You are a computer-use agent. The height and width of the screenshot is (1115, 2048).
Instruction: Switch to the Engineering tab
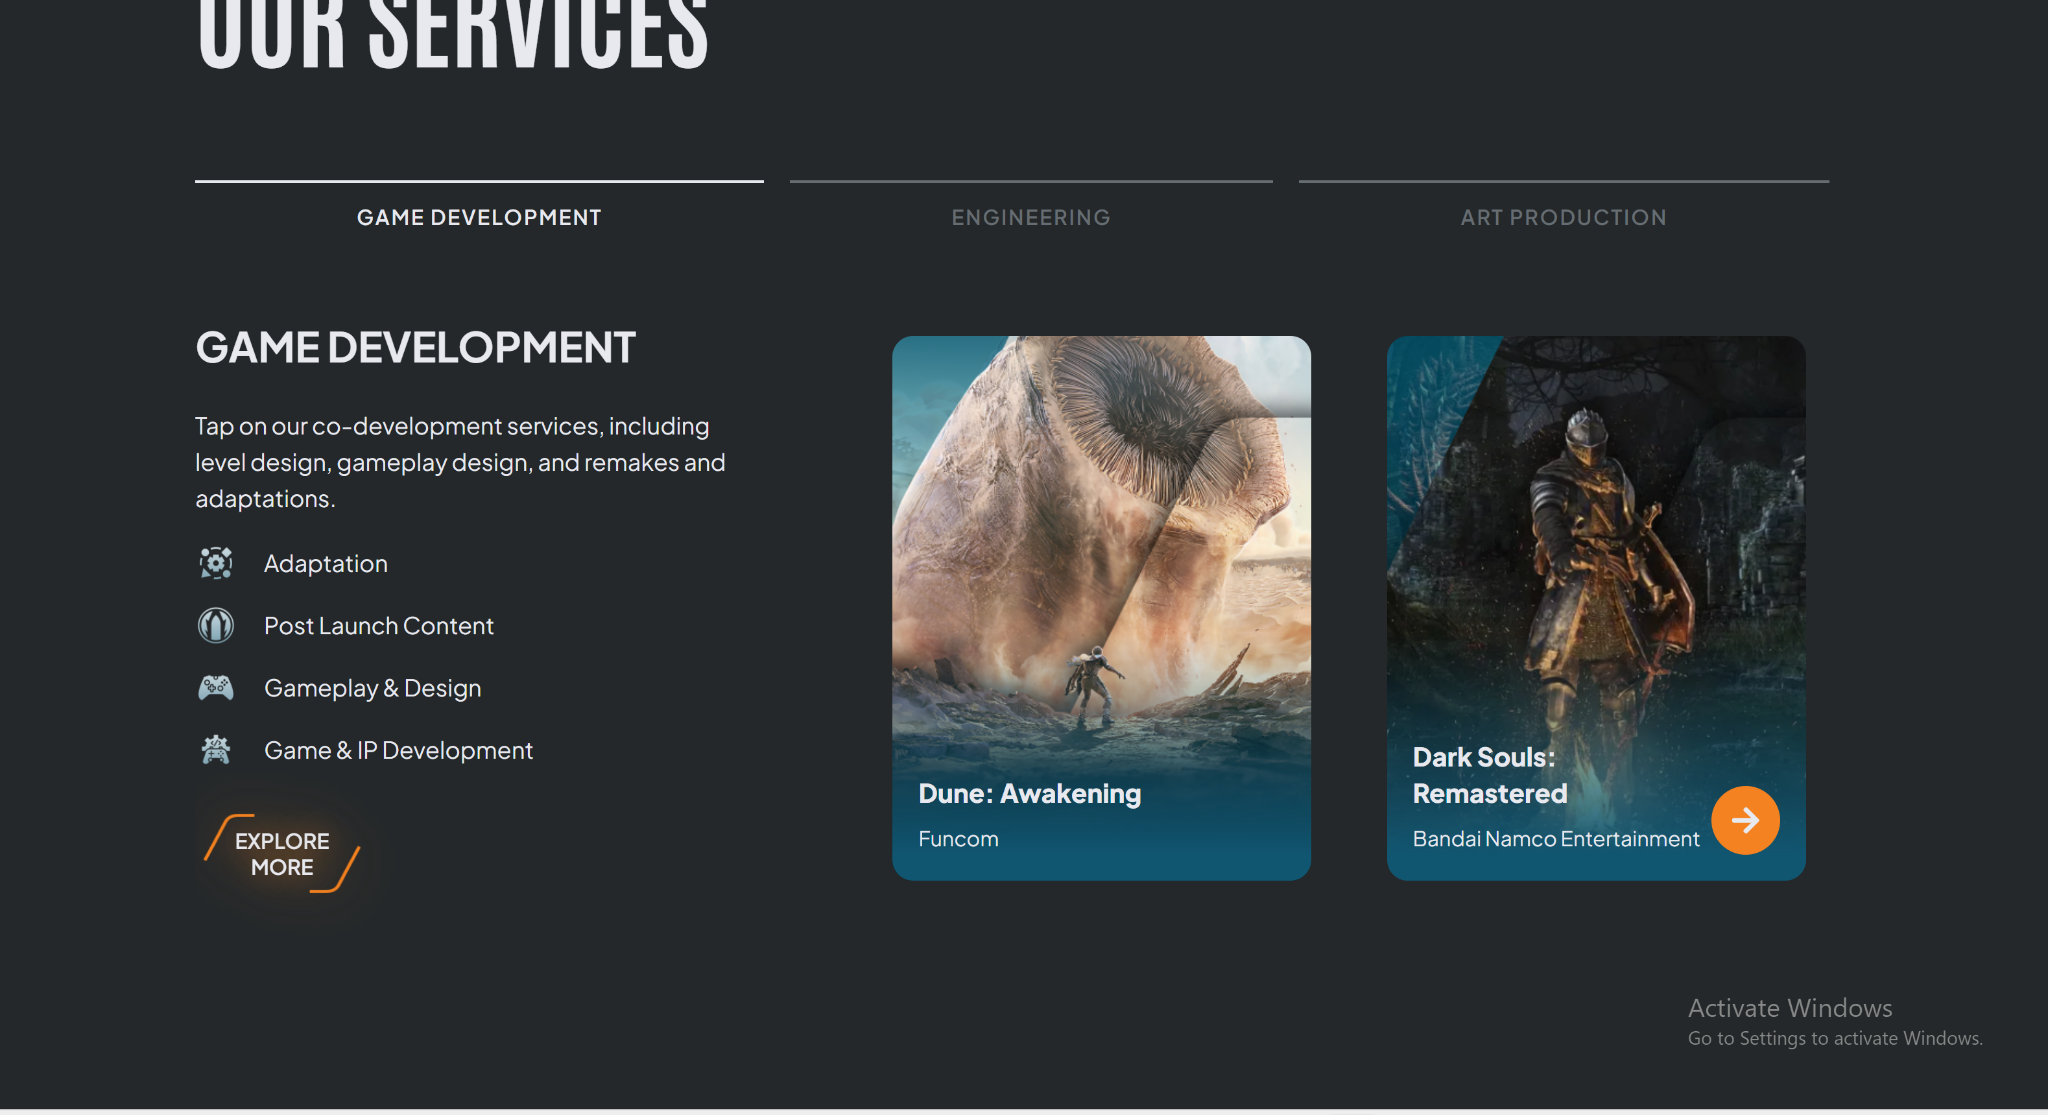(x=1030, y=217)
